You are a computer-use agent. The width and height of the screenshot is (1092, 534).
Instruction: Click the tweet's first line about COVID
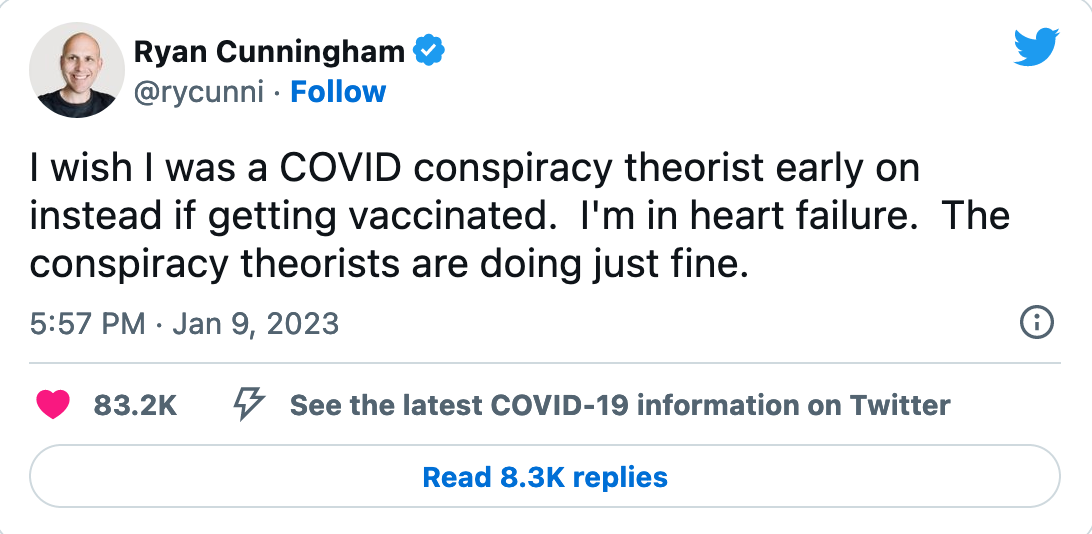pos(474,168)
